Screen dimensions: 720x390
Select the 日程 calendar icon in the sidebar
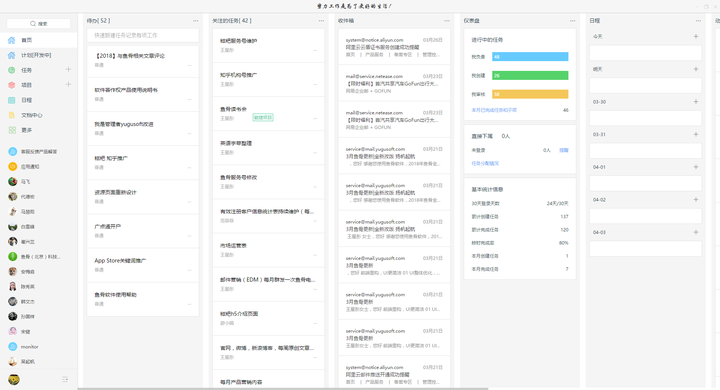11,100
